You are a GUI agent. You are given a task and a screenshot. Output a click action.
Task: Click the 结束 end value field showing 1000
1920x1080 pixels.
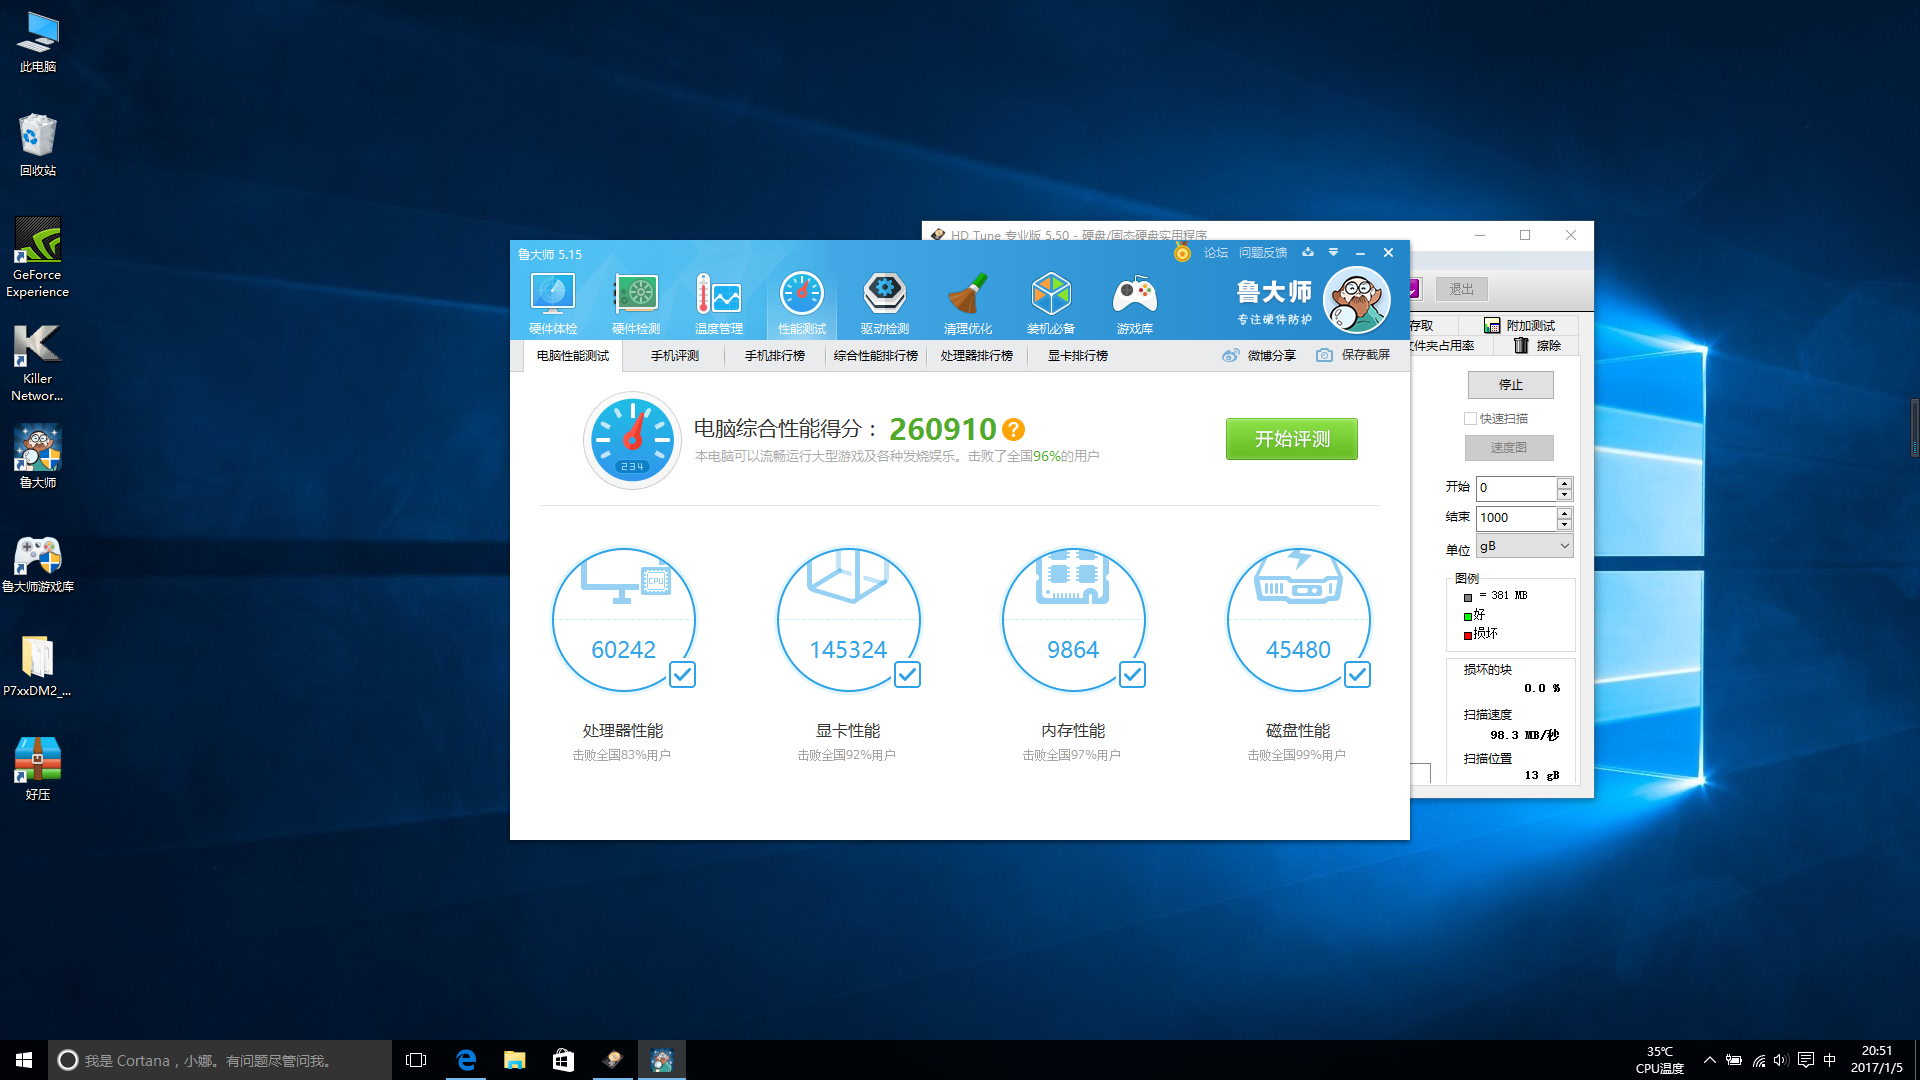click(1516, 518)
